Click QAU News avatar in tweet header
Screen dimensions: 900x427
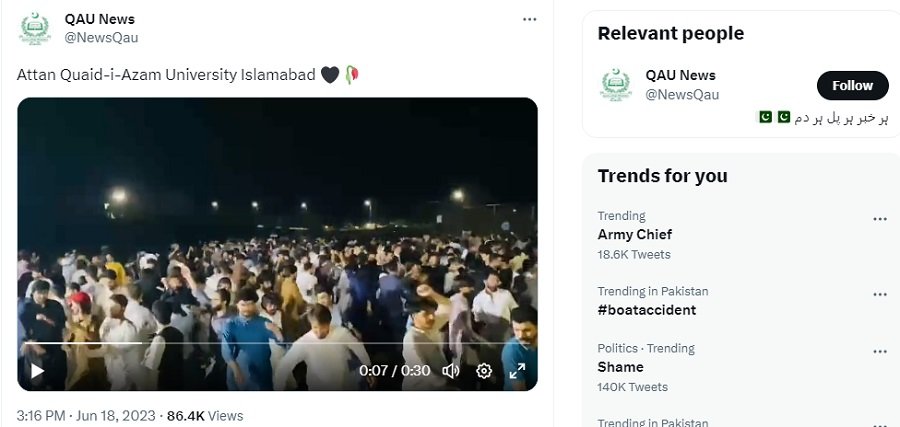[x=35, y=28]
